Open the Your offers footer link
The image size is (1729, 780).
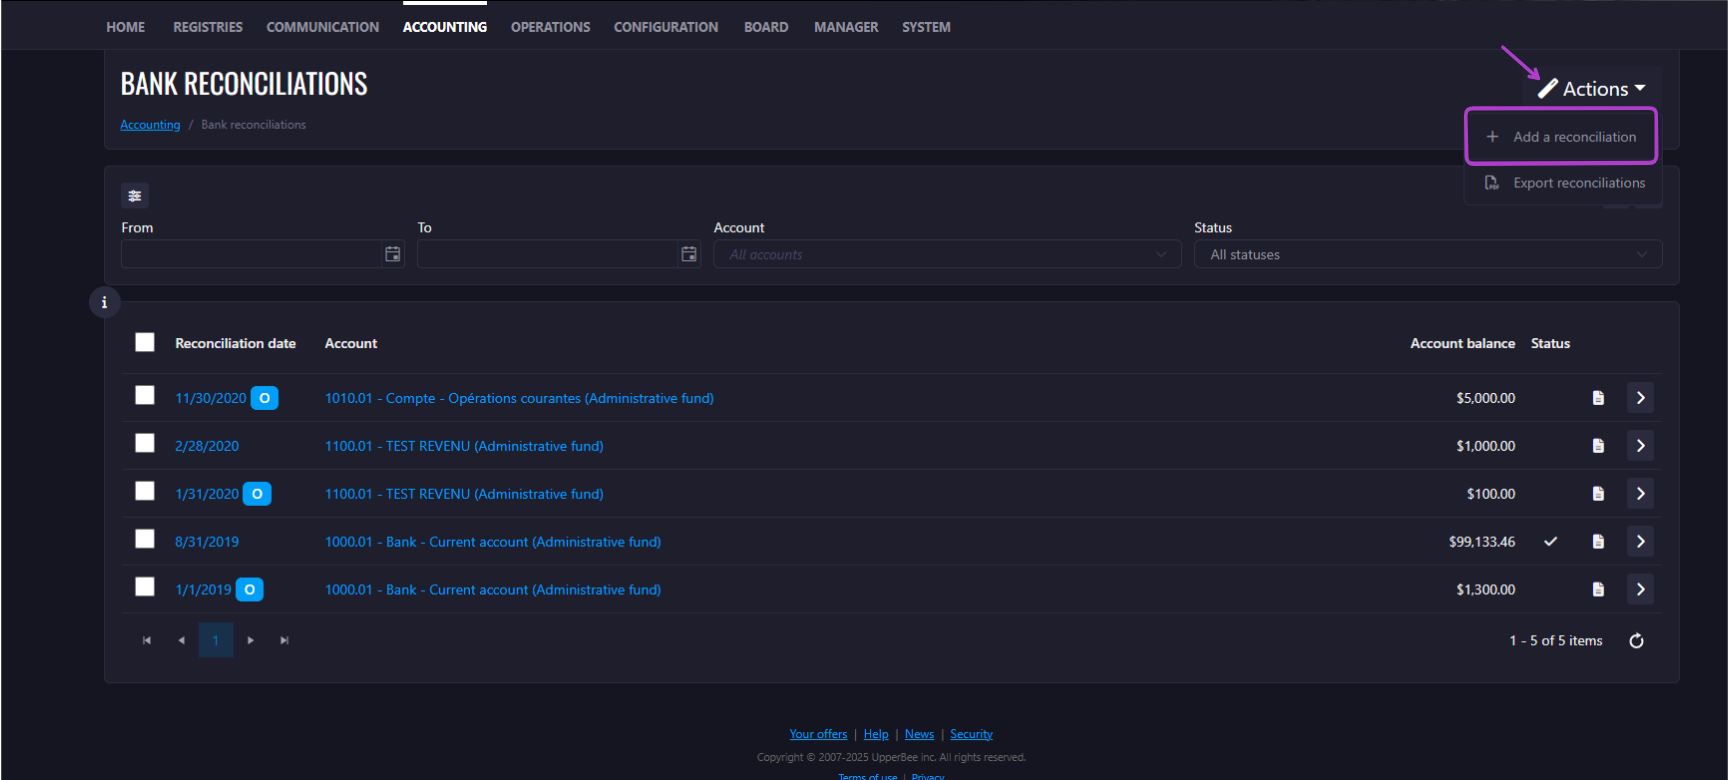click(818, 734)
